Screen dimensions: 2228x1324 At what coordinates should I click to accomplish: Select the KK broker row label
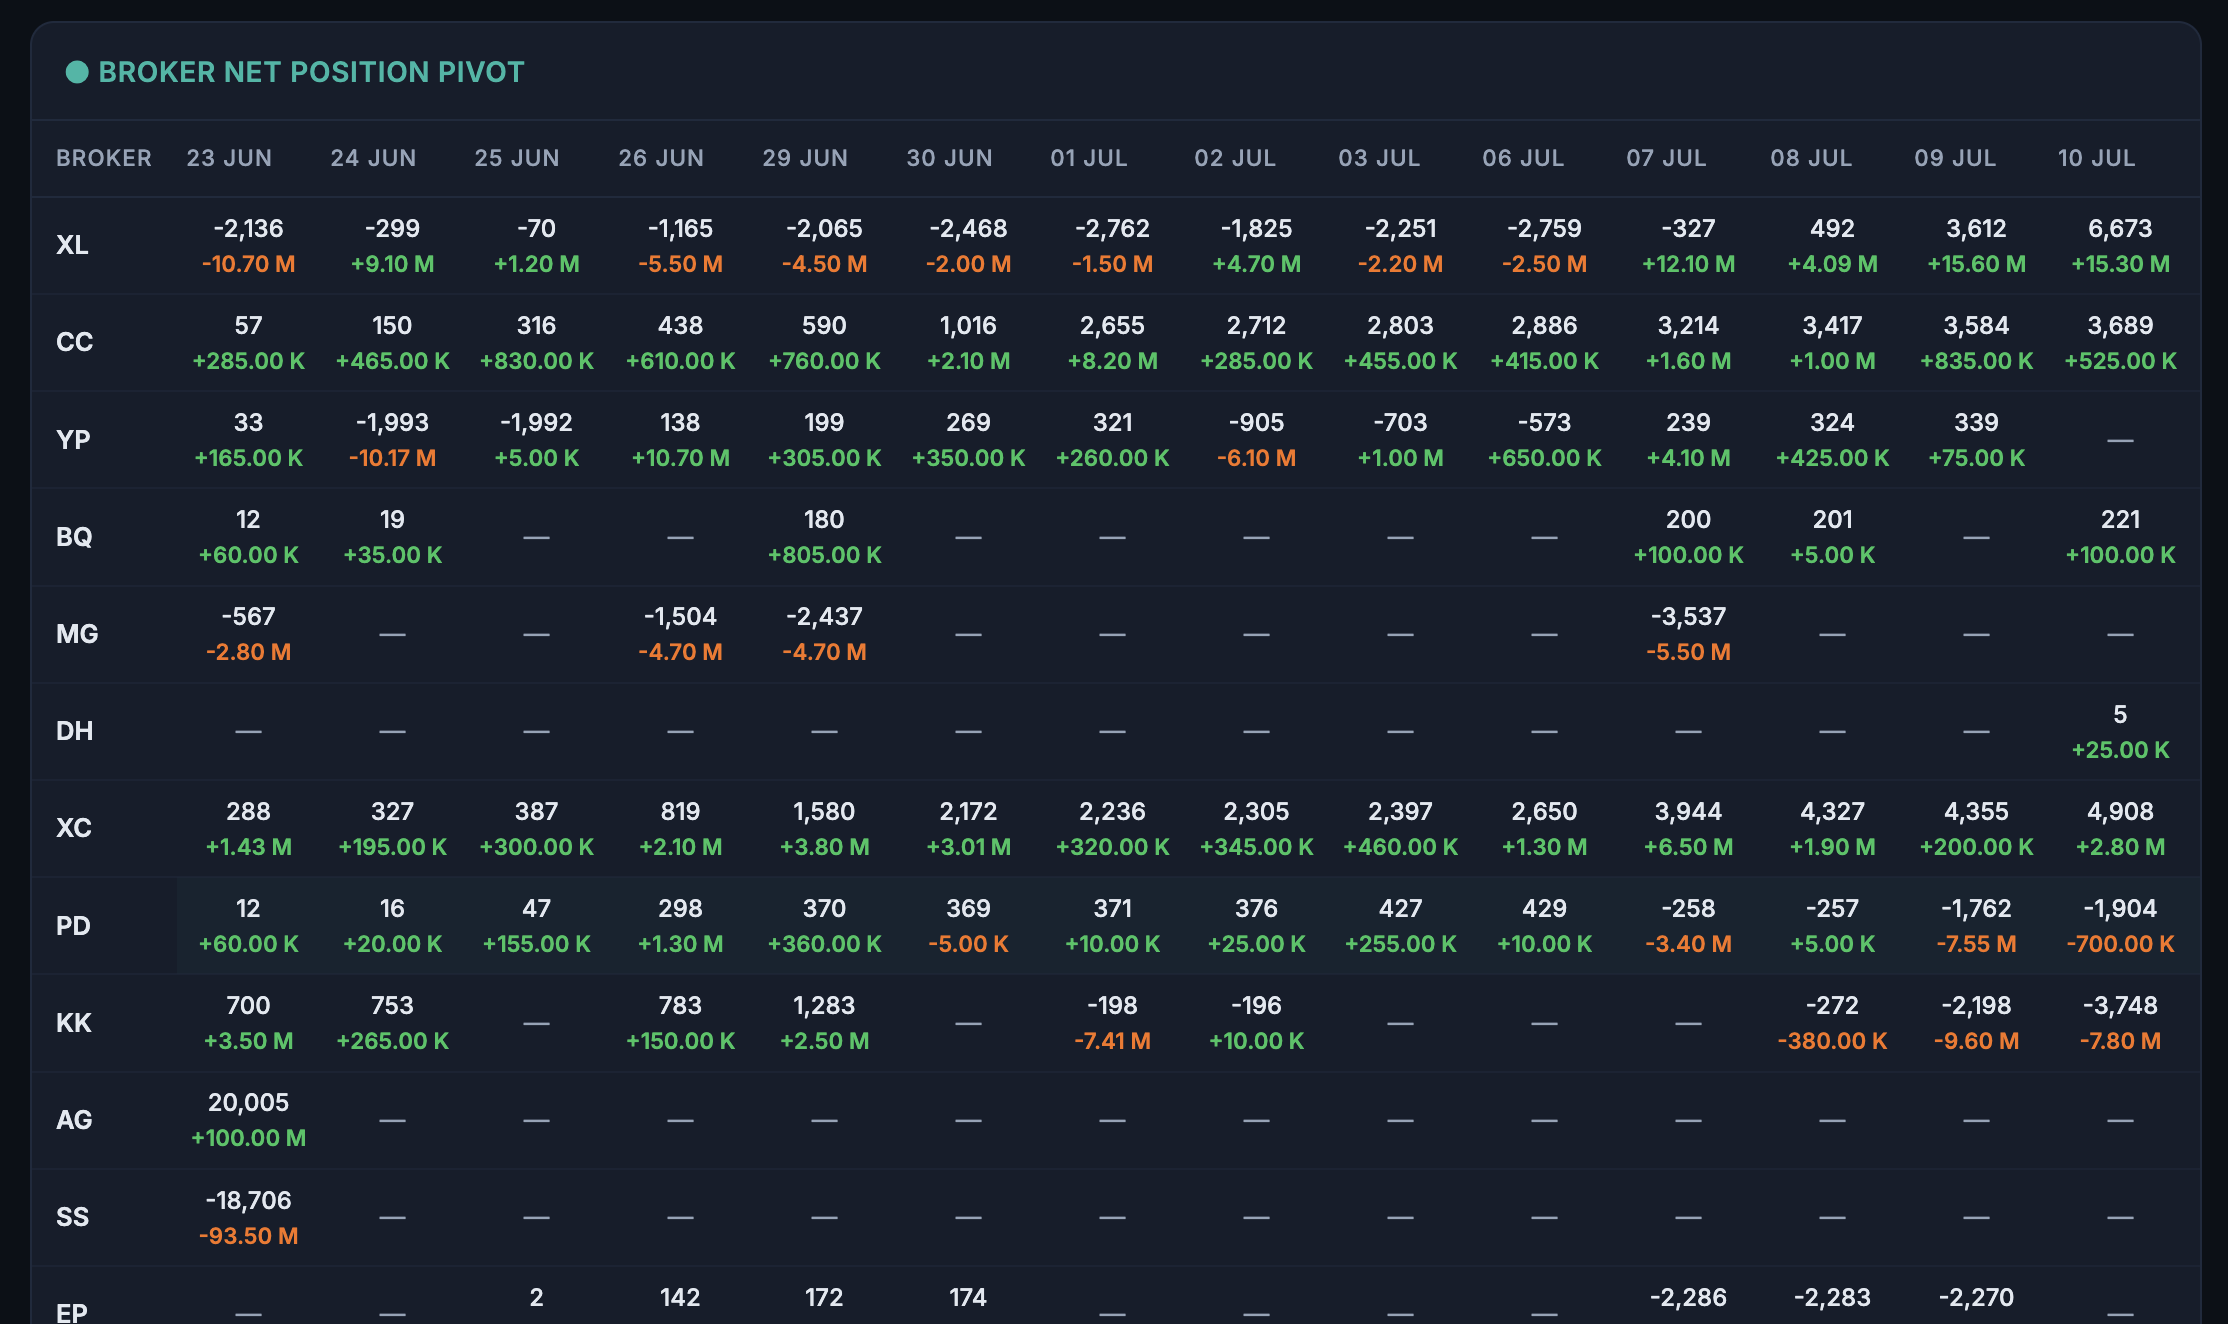(x=74, y=1023)
